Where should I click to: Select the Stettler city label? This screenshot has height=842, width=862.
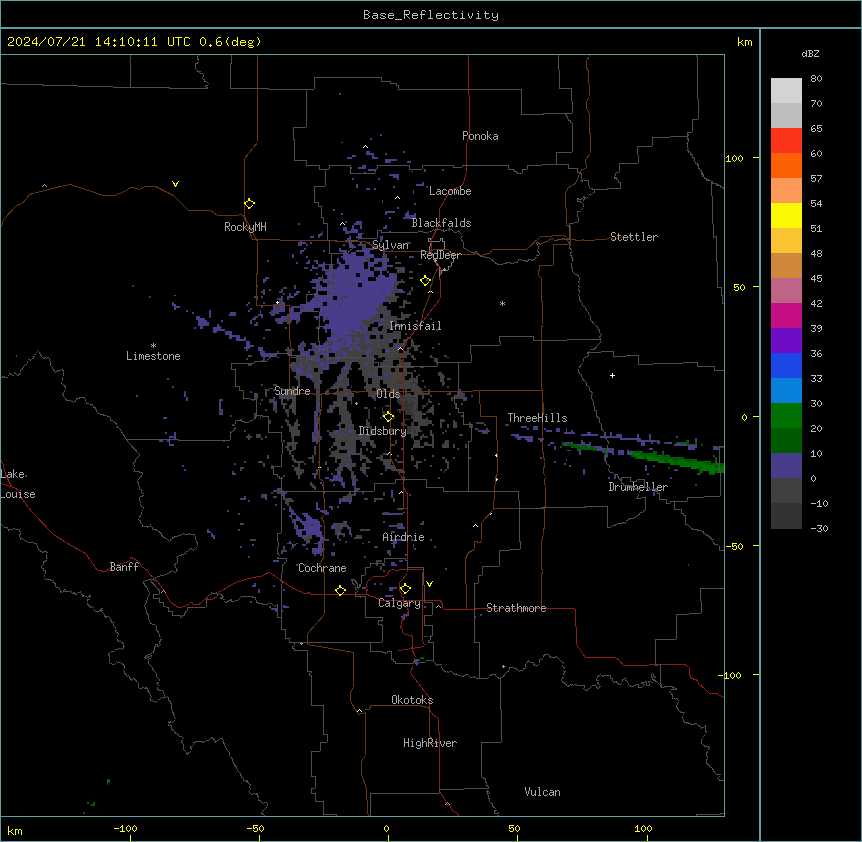coord(634,237)
